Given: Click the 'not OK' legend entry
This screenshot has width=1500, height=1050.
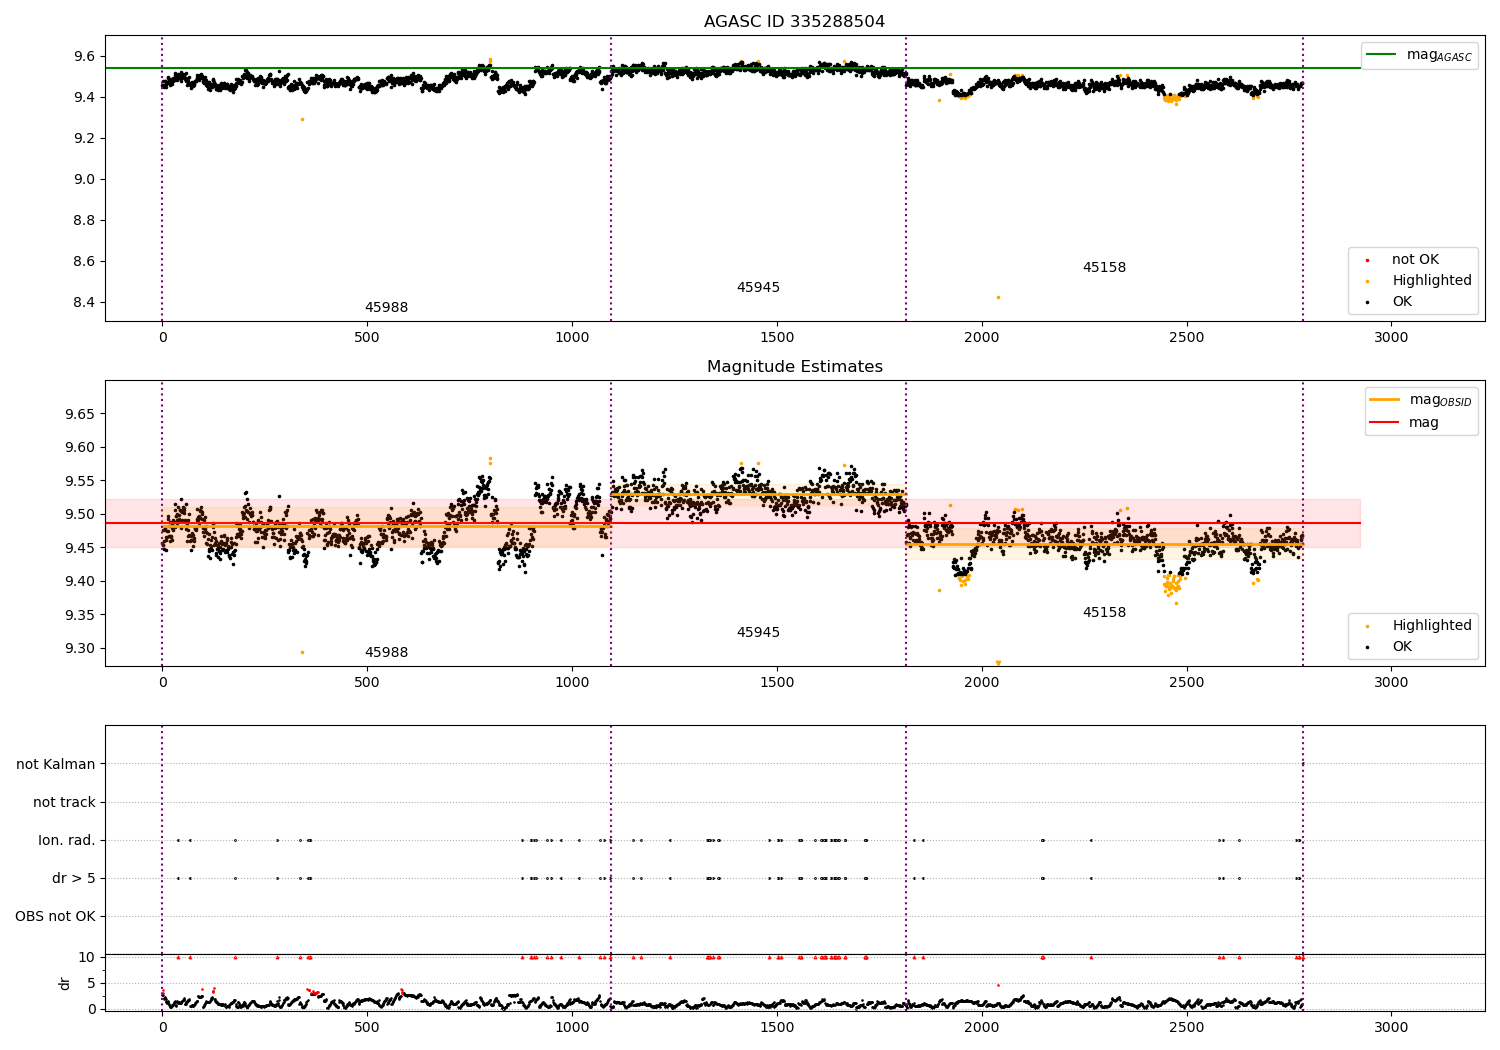Looking at the screenshot, I should pyautogui.click(x=1415, y=260).
